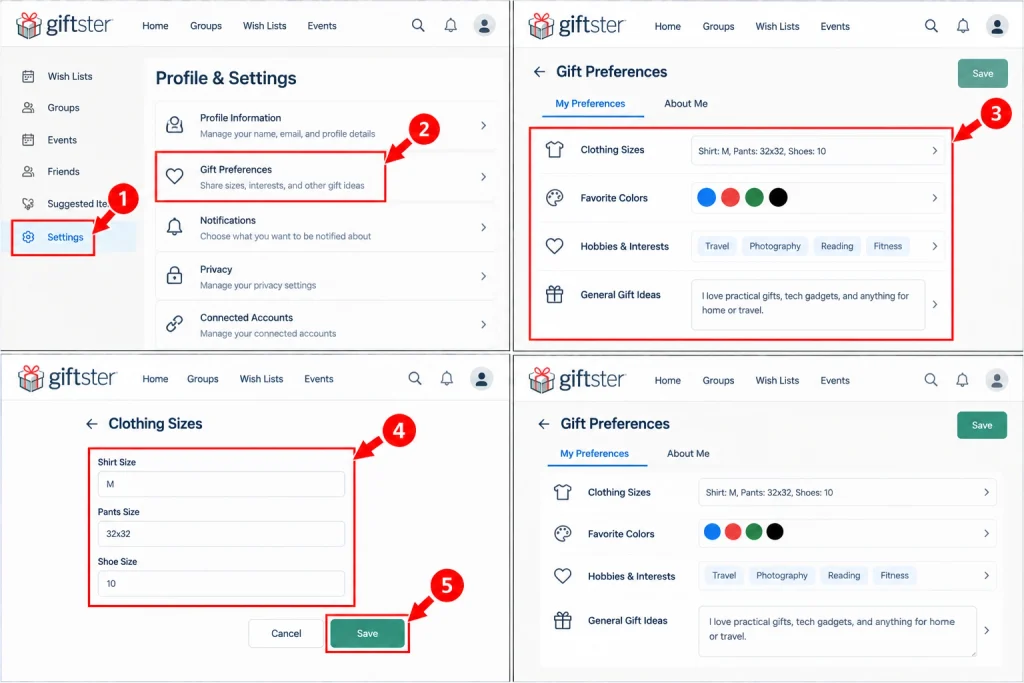Click the search icon in the Clothing Sizes panel header

(x=415, y=378)
